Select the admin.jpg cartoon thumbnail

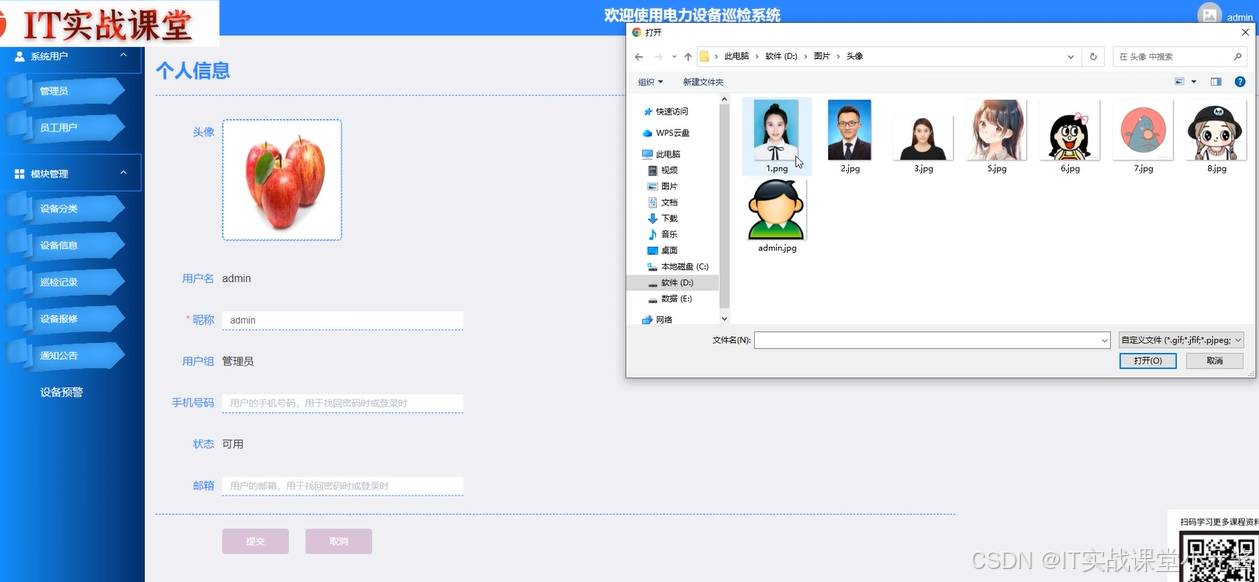[x=777, y=213]
